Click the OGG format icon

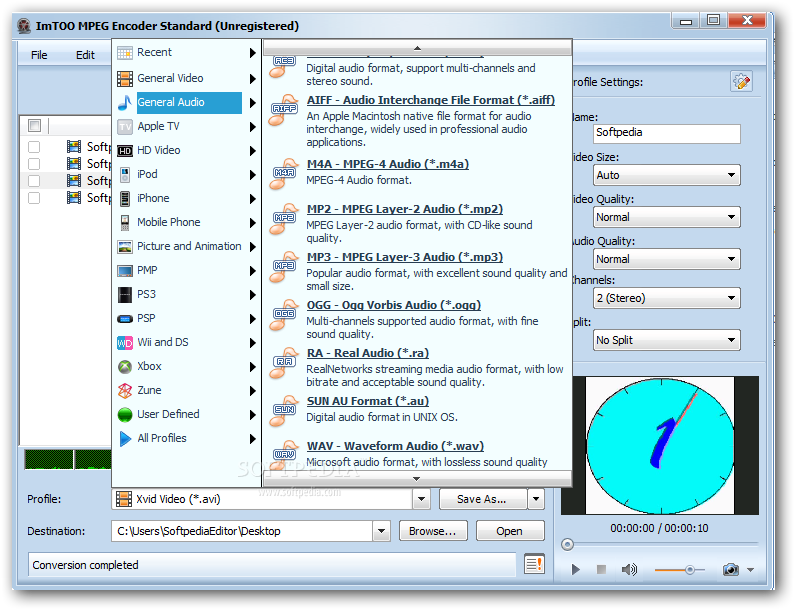pos(284,315)
